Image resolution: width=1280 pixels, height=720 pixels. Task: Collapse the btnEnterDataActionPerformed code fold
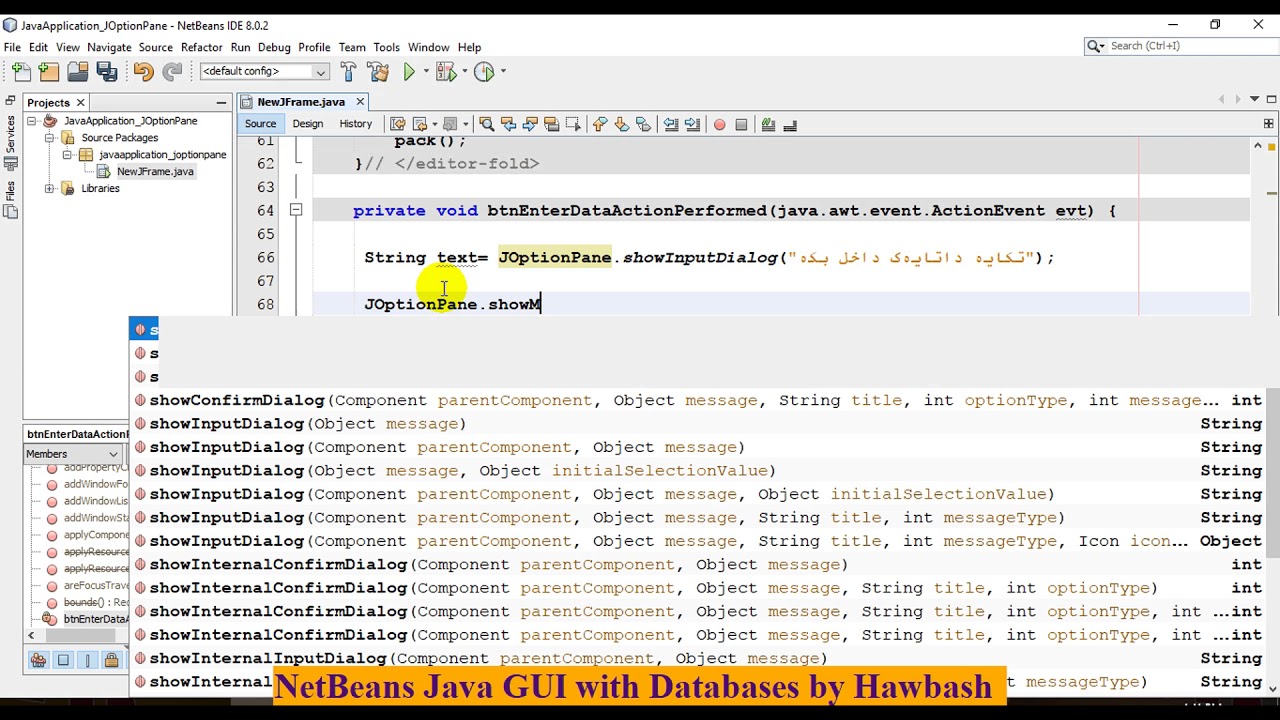click(x=296, y=211)
